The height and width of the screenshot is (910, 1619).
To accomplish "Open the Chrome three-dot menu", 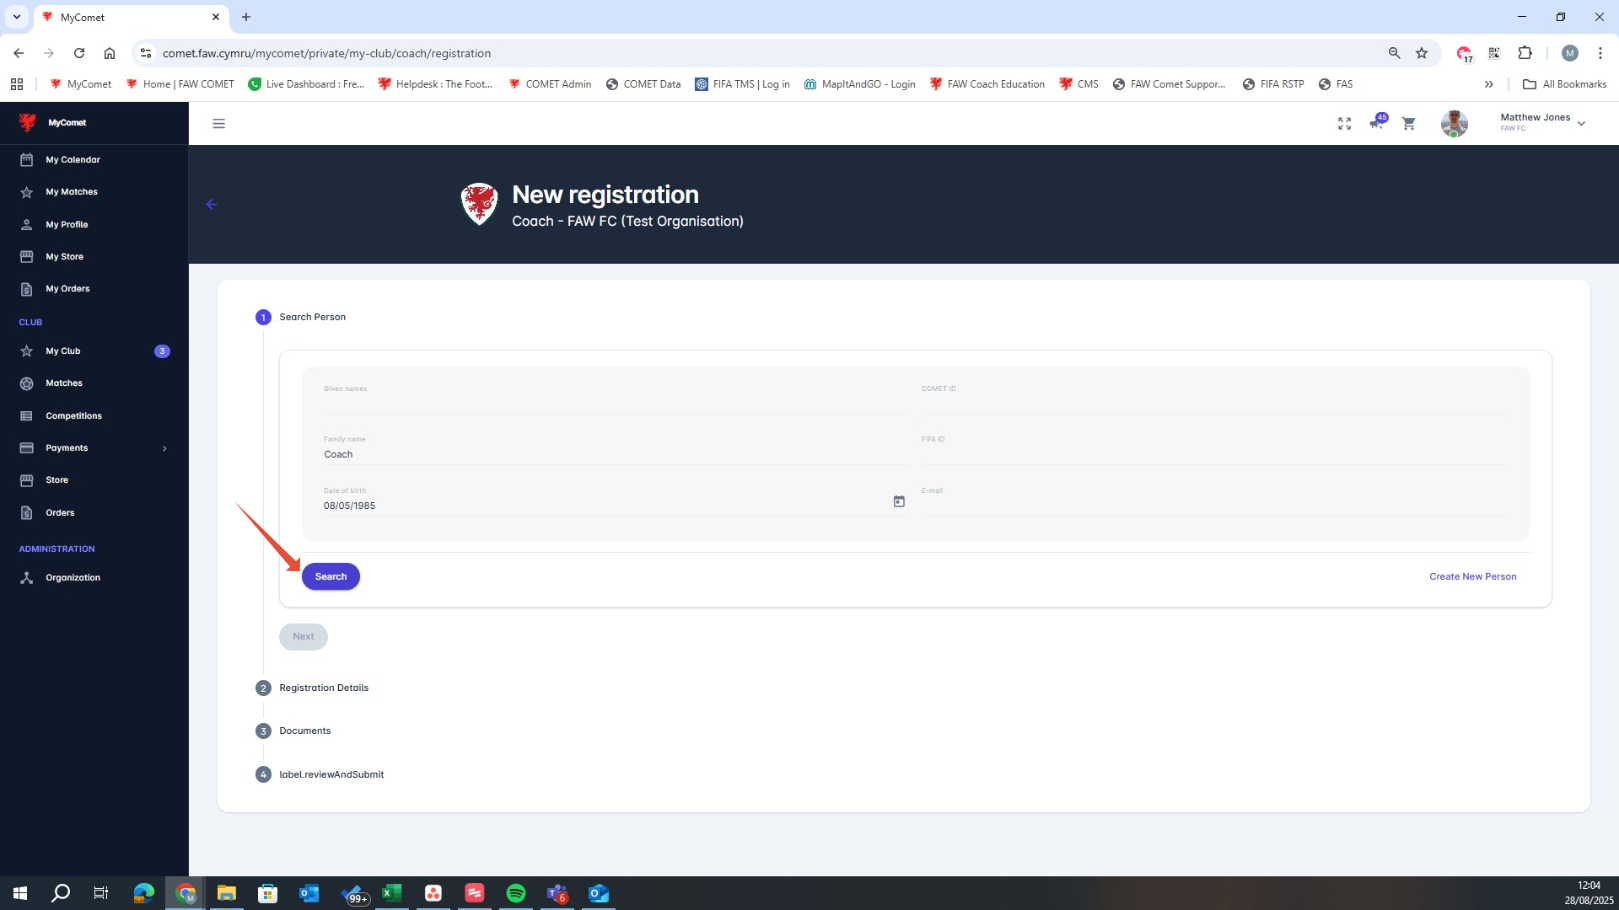I will pos(1600,53).
